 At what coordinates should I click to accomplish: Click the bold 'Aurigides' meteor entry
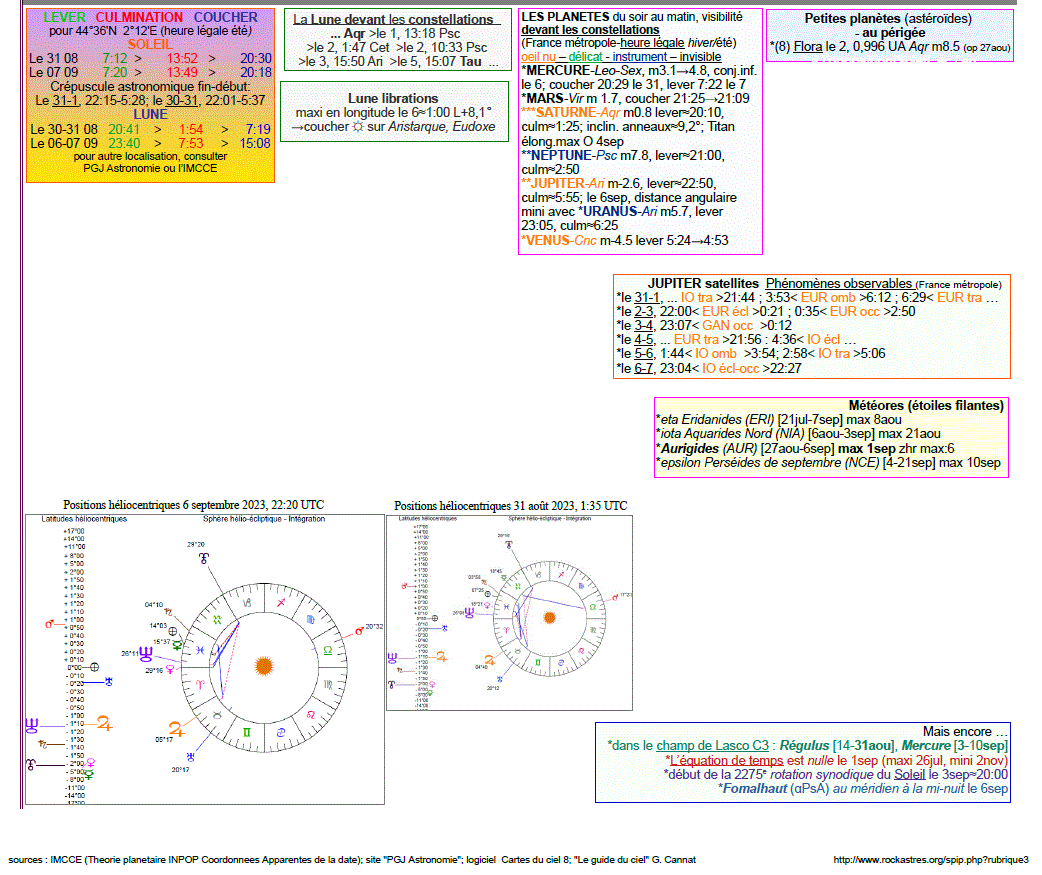(x=690, y=448)
